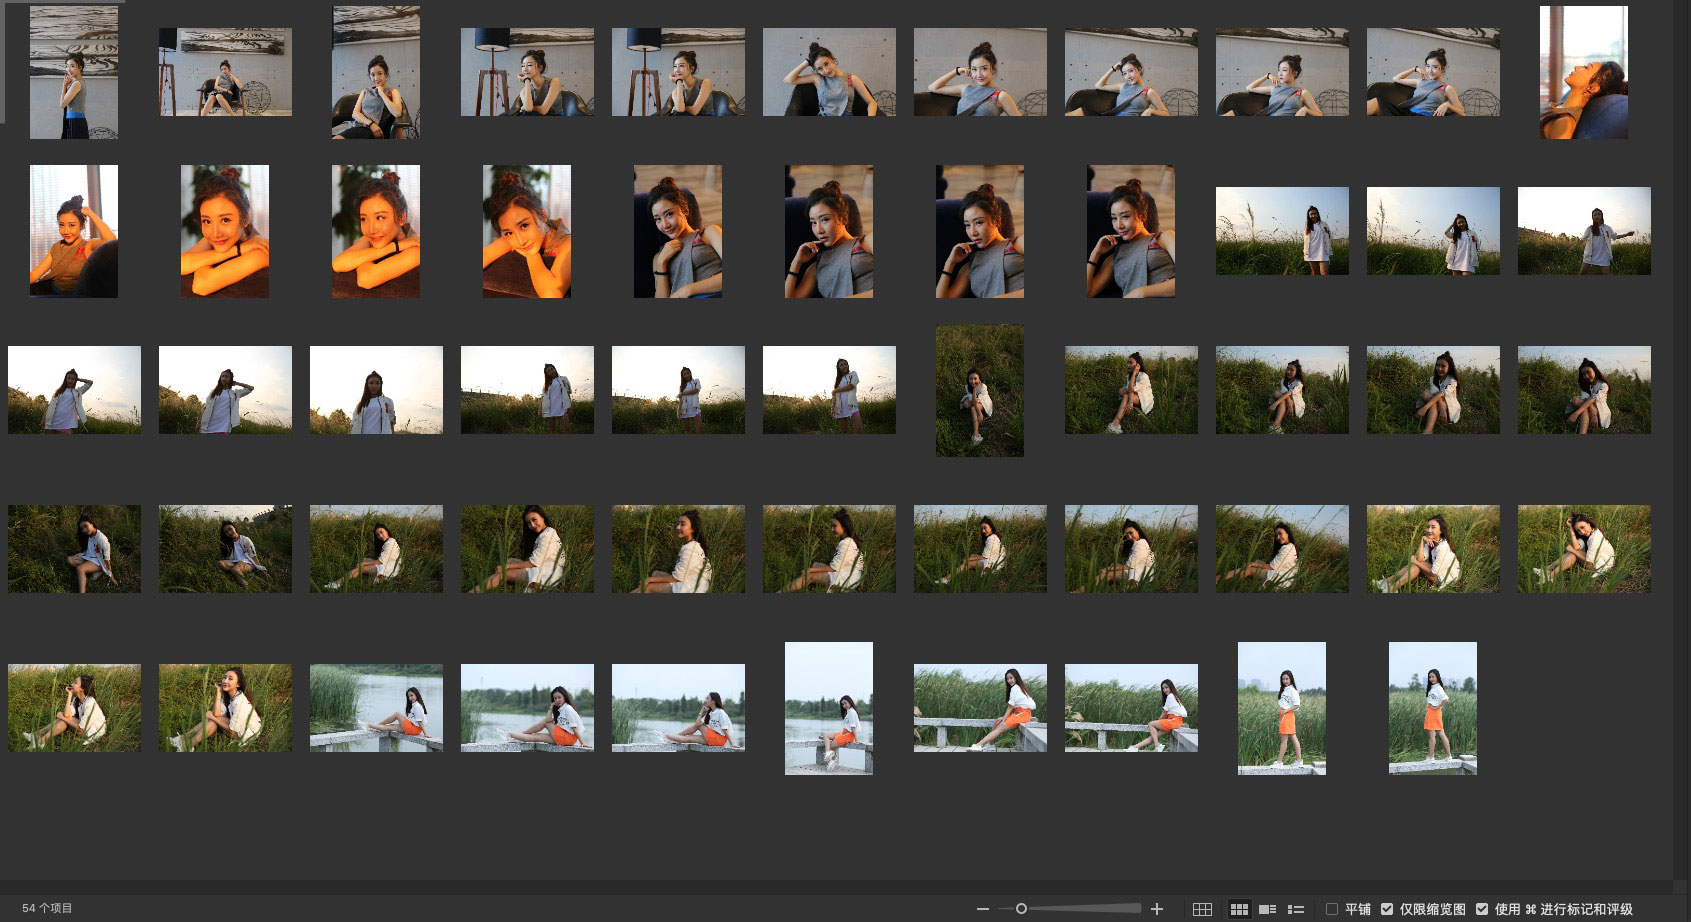
Task: Click the minus icon to shrink thumbnails
Action: click(982, 909)
